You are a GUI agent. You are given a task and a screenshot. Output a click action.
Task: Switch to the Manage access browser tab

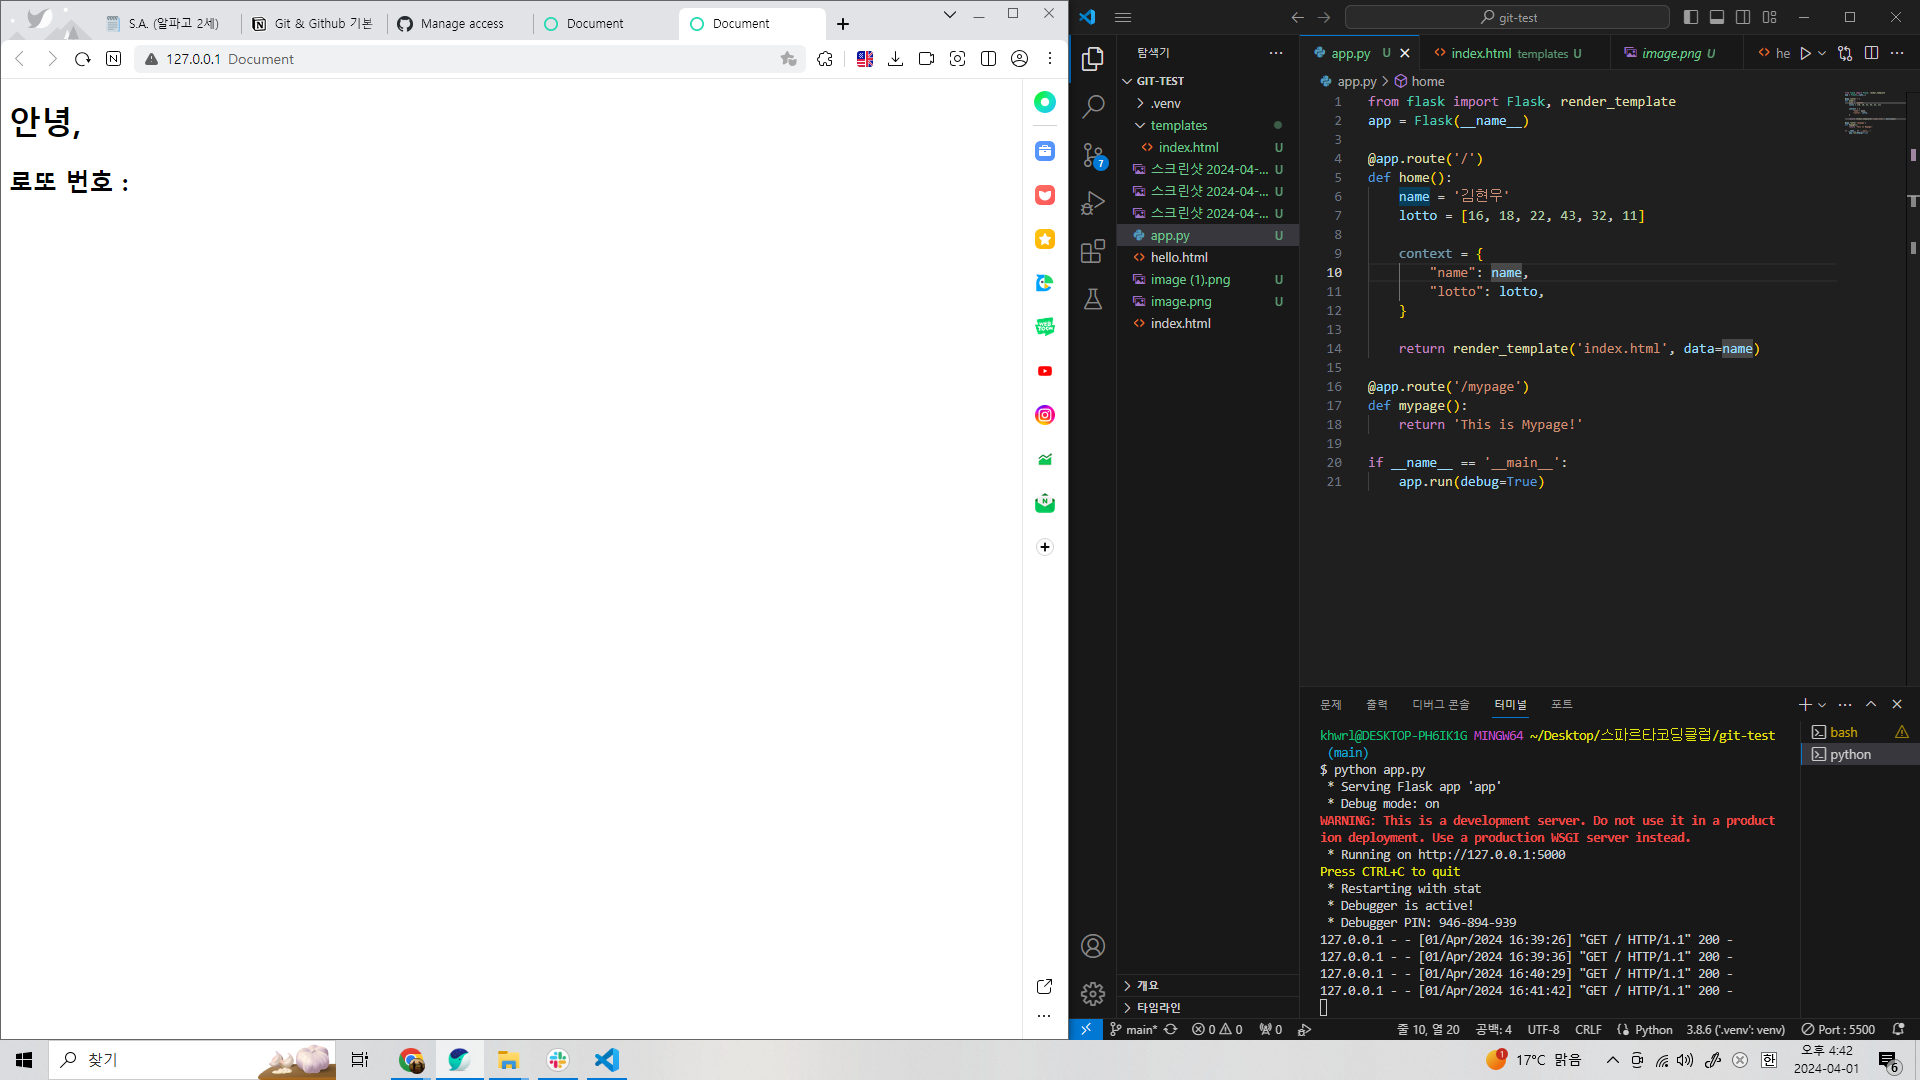coord(460,23)
